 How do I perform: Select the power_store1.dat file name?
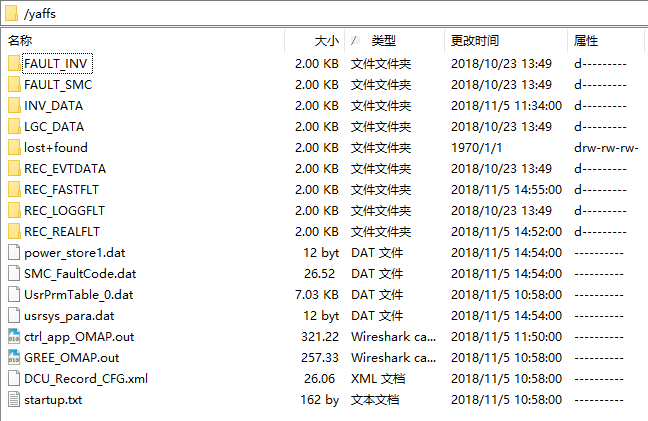[x=75, y=252]
